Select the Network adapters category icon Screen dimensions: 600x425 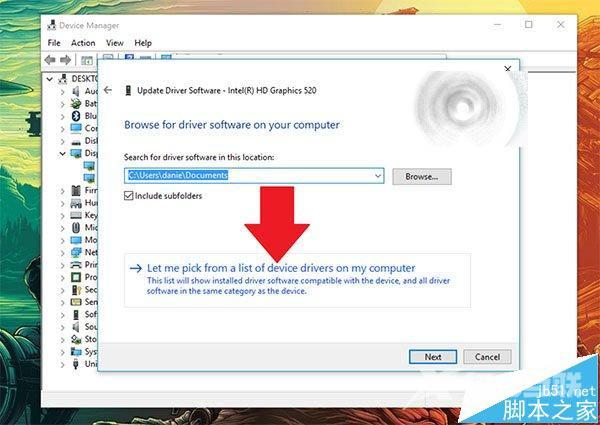[x=77, y=252]
